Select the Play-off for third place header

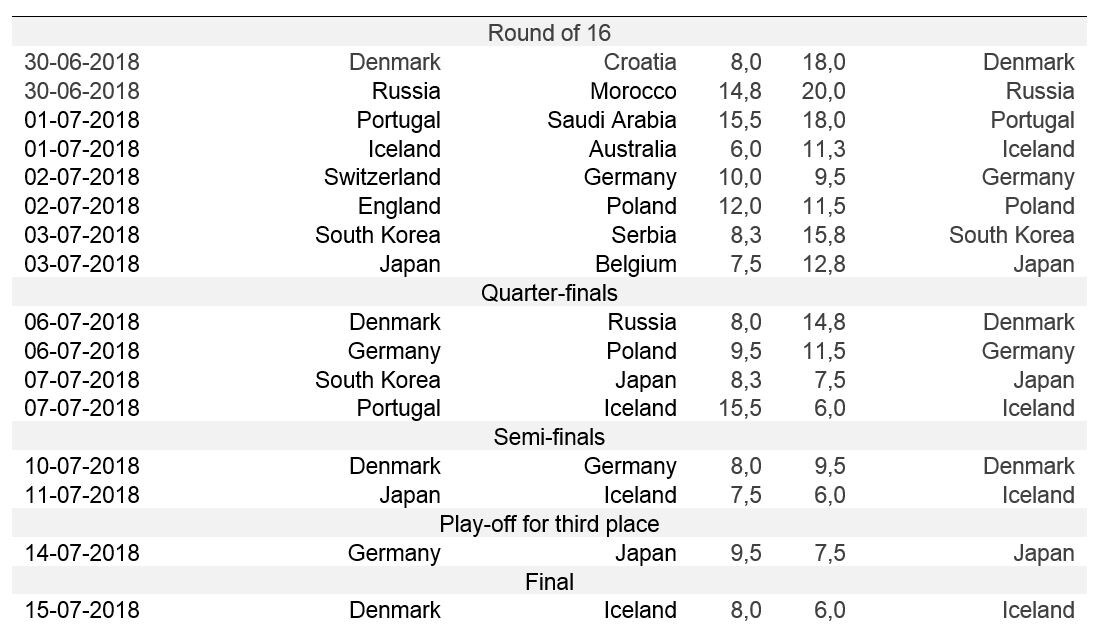tap(549, 524)
